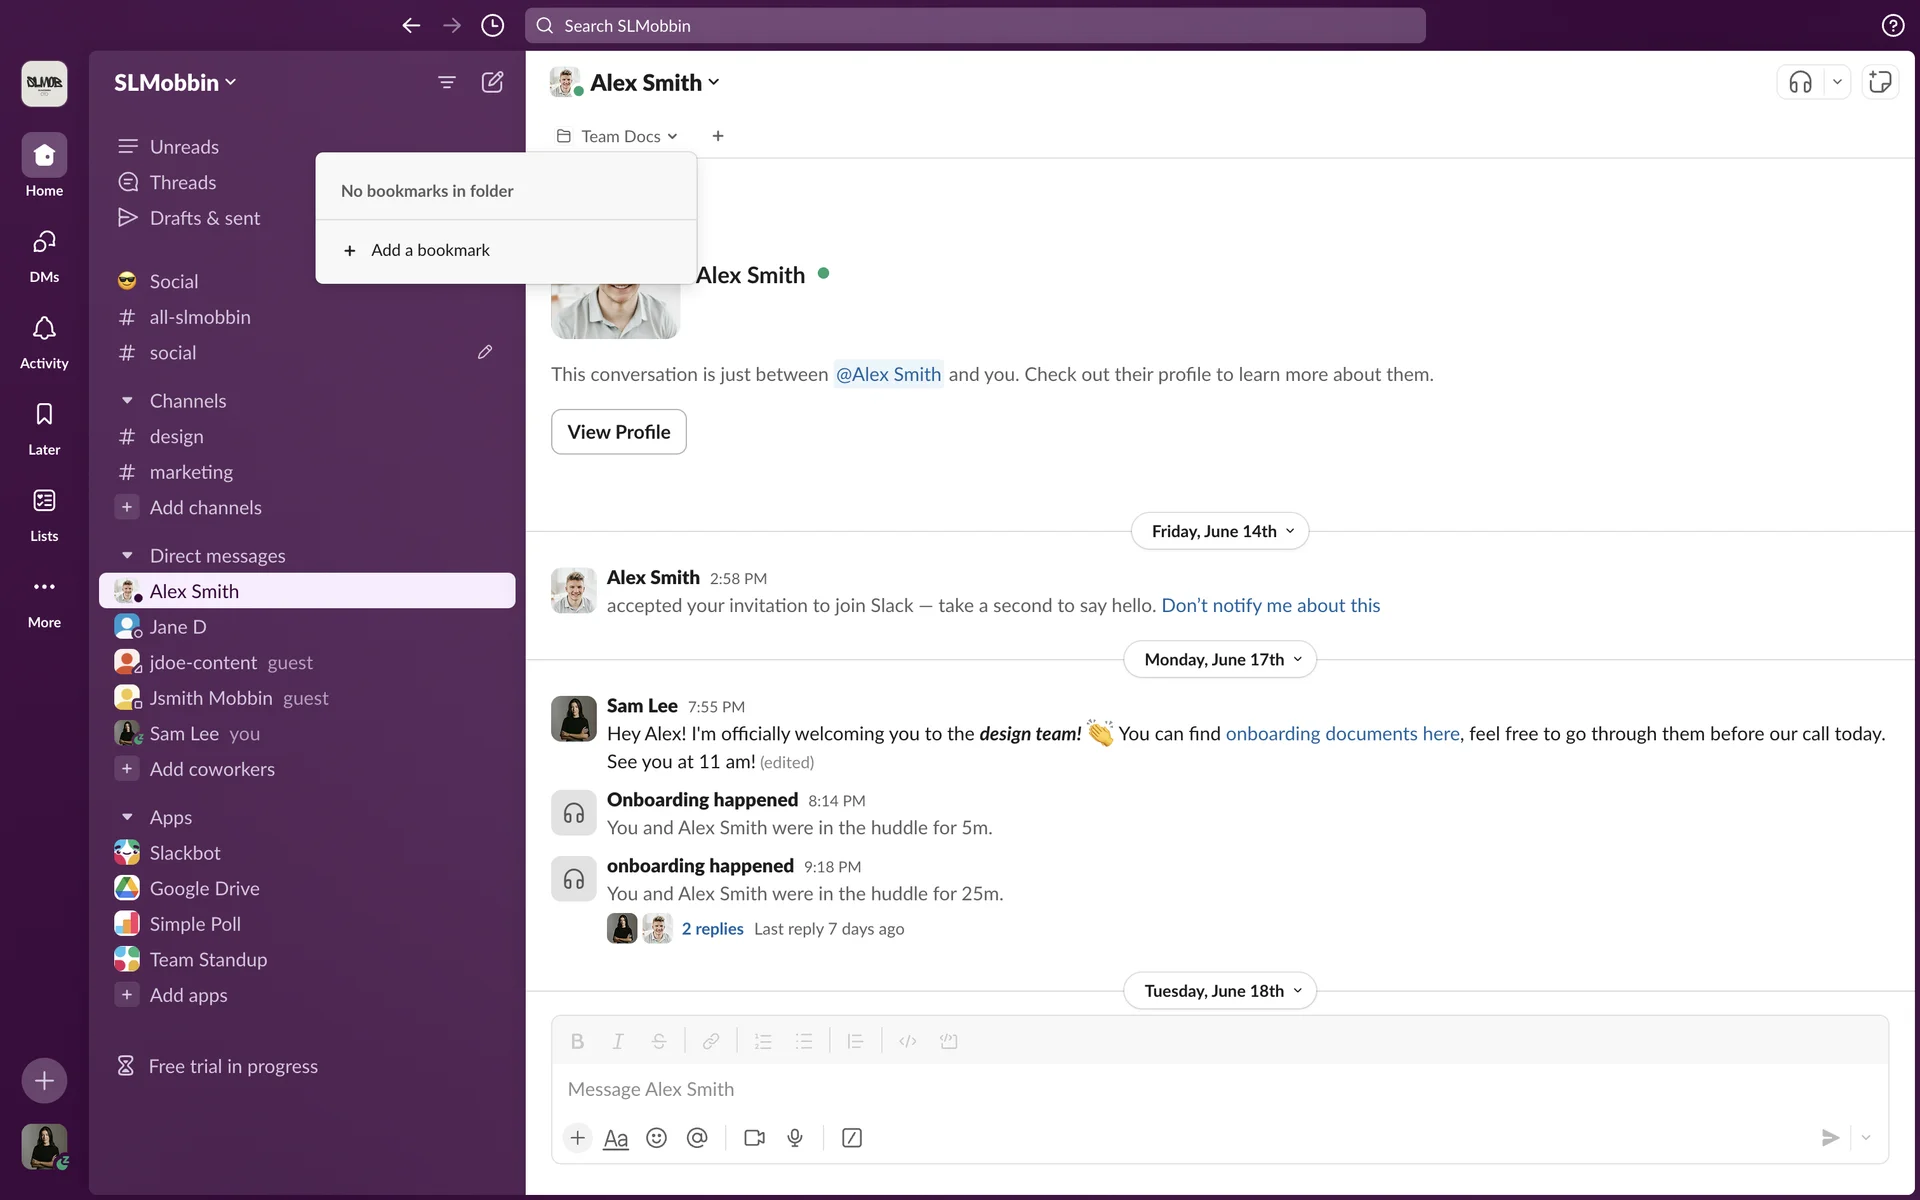Toggle the Aa formatting toolbar visibility
This screenshot has height=1200, width=1920.
(x=616, y=1138)
